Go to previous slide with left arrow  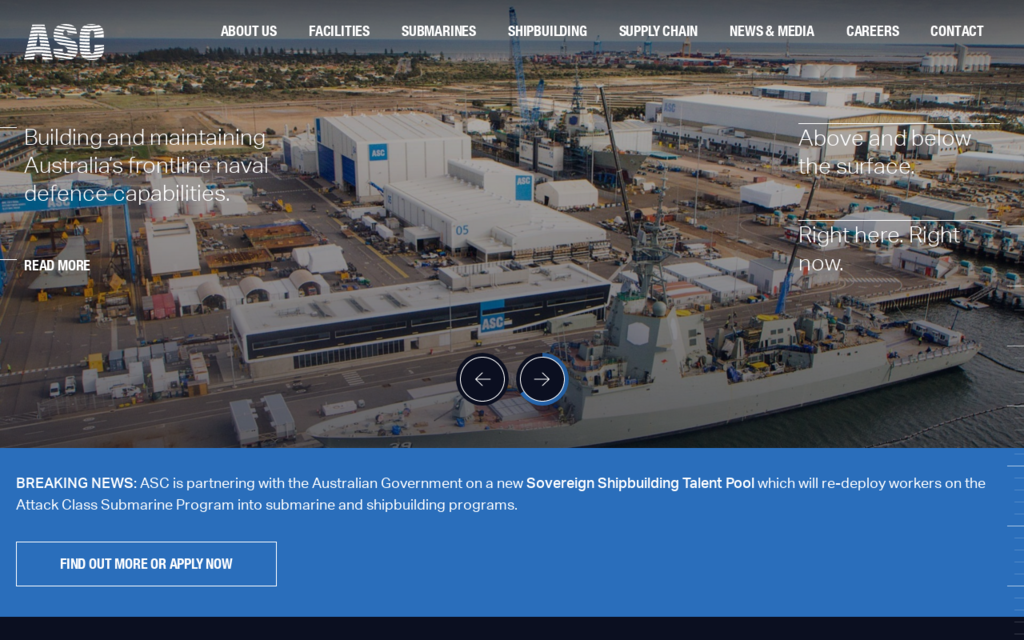click(482, 379)
